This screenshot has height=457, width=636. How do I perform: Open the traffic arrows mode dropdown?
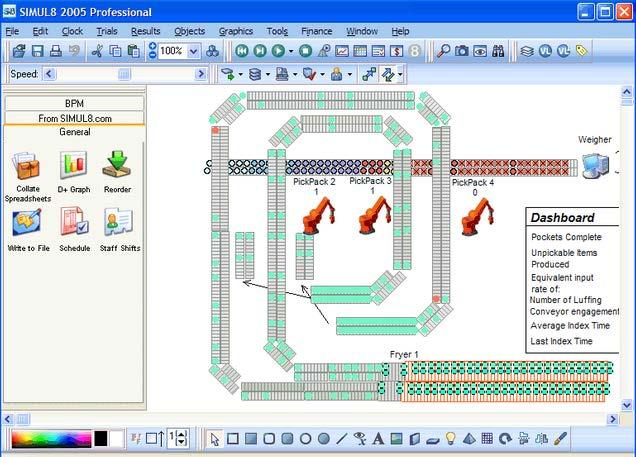[400, 74]
